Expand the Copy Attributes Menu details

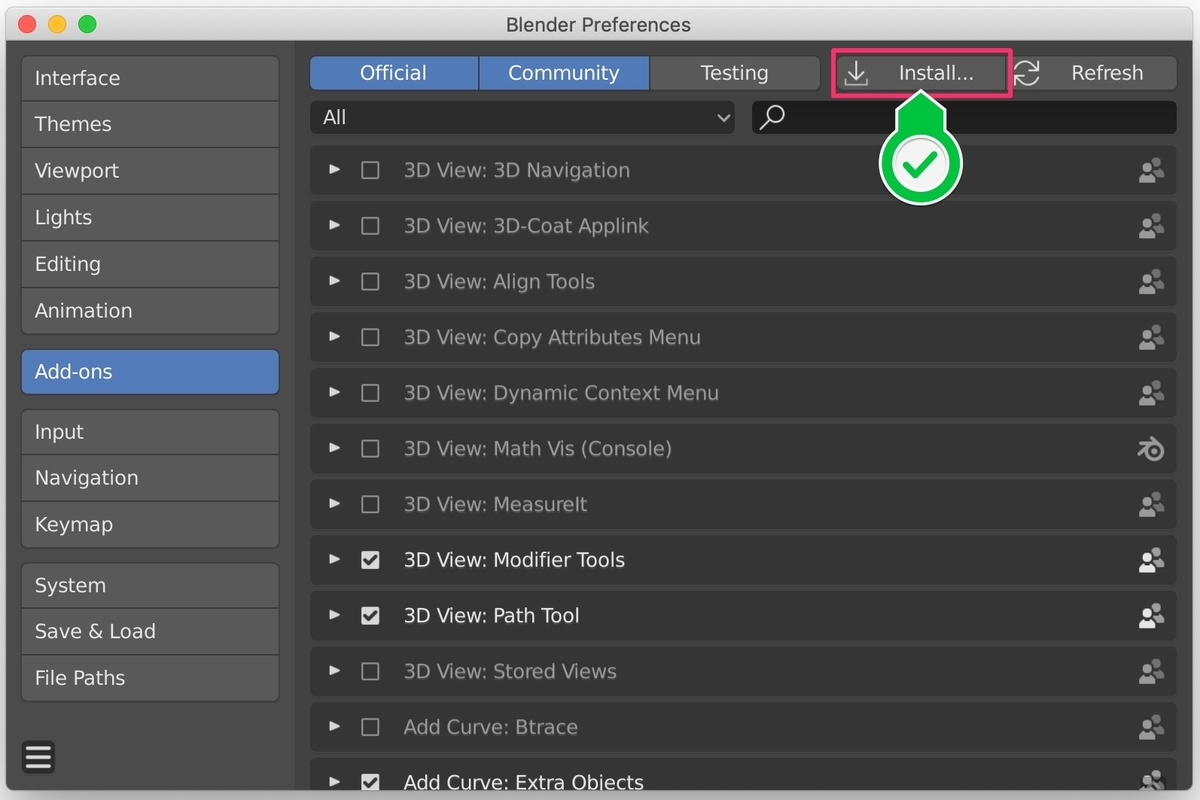[335, 337]
